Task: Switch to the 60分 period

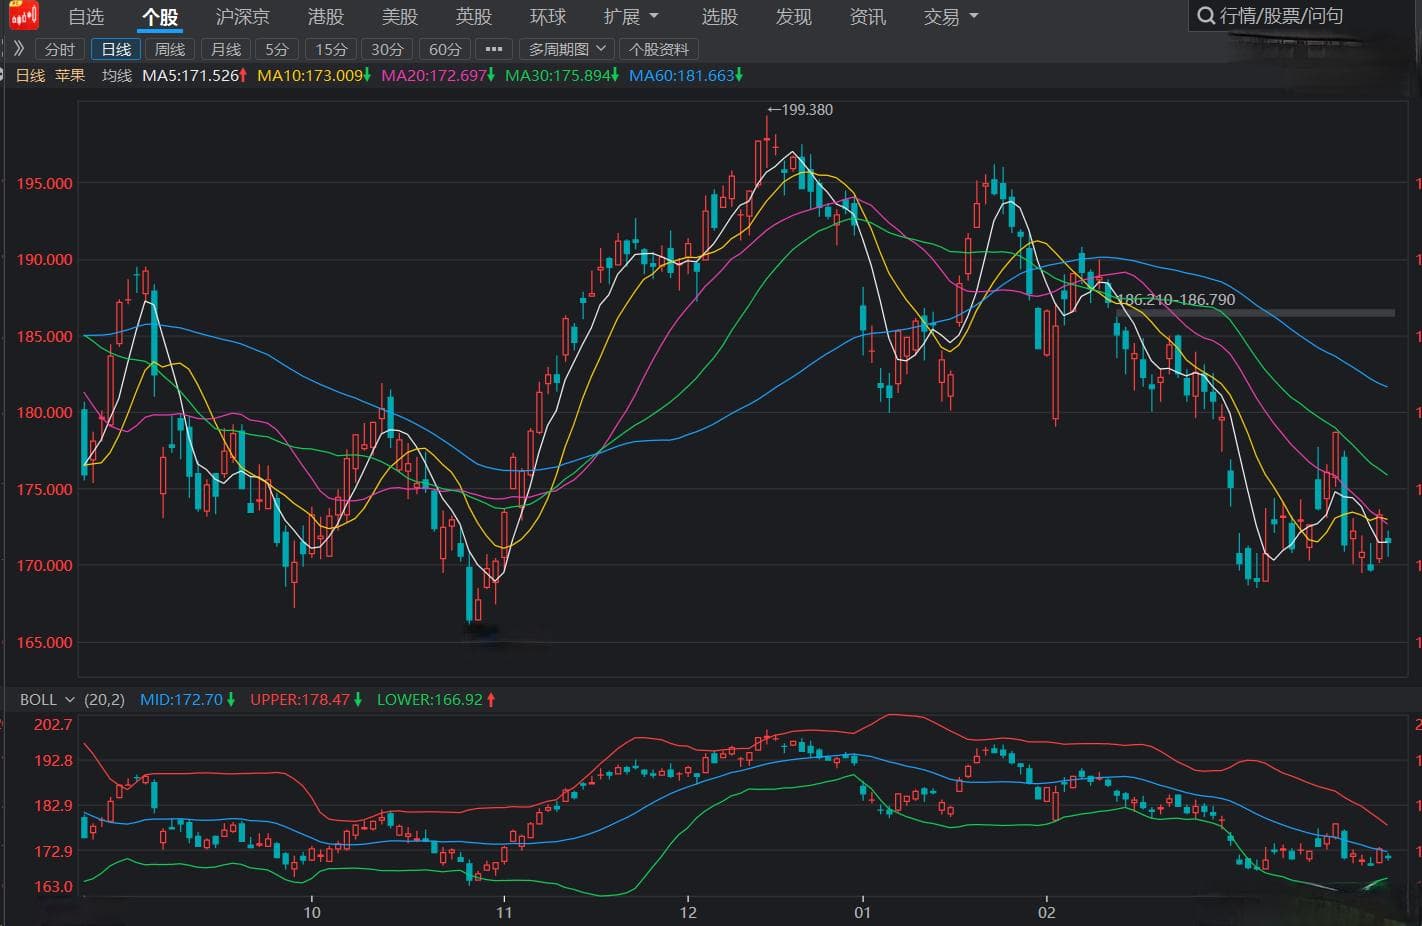Action: pyautogui.click(x=445, y=49)
